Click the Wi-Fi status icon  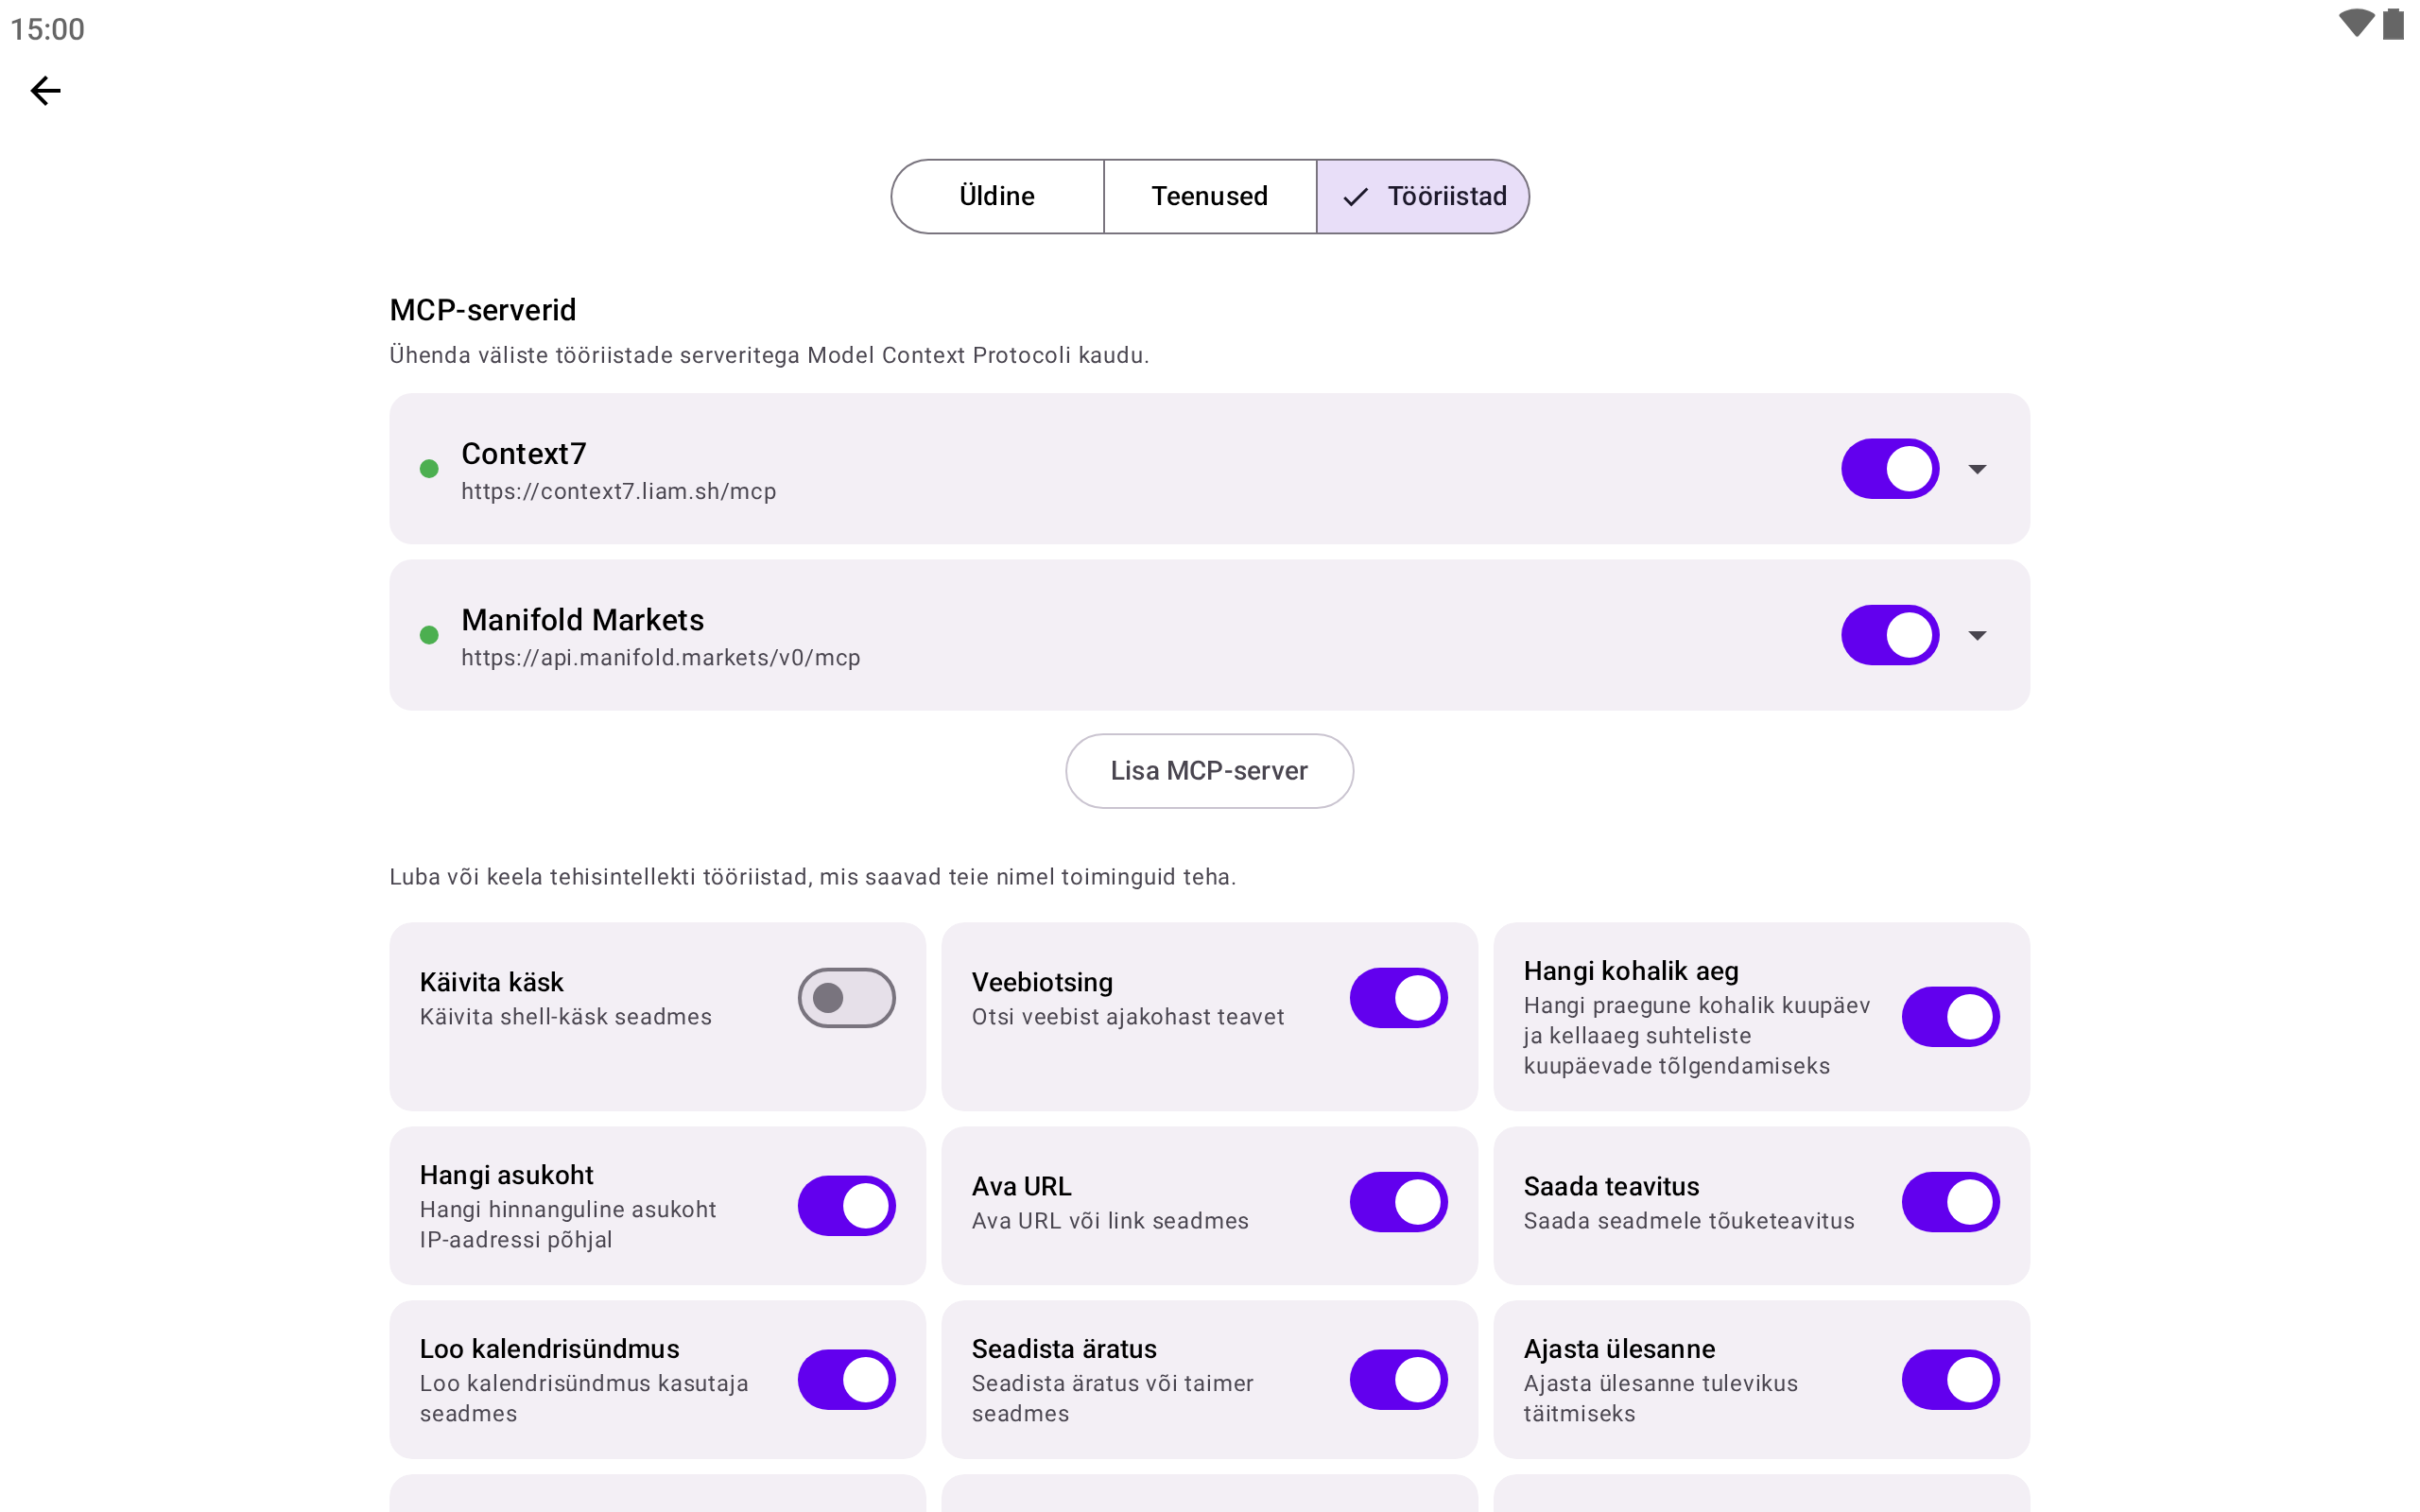tap(2355, 24)
